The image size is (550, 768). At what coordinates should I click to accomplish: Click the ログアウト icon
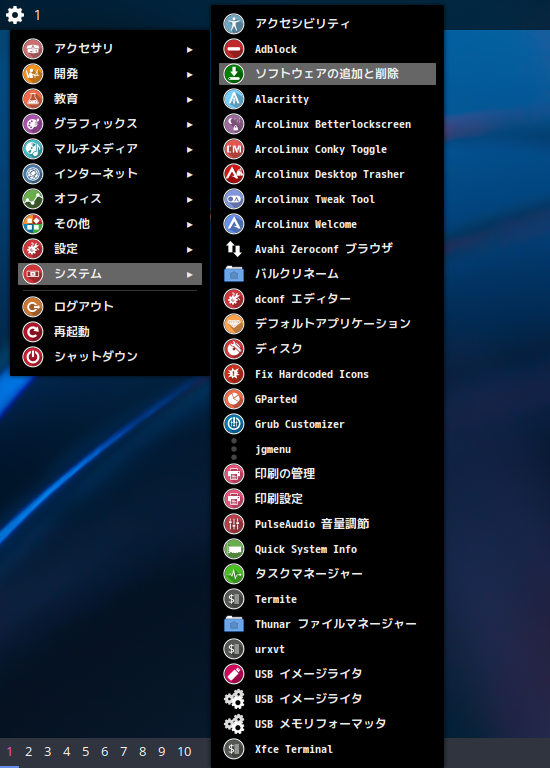pos(33,307)
